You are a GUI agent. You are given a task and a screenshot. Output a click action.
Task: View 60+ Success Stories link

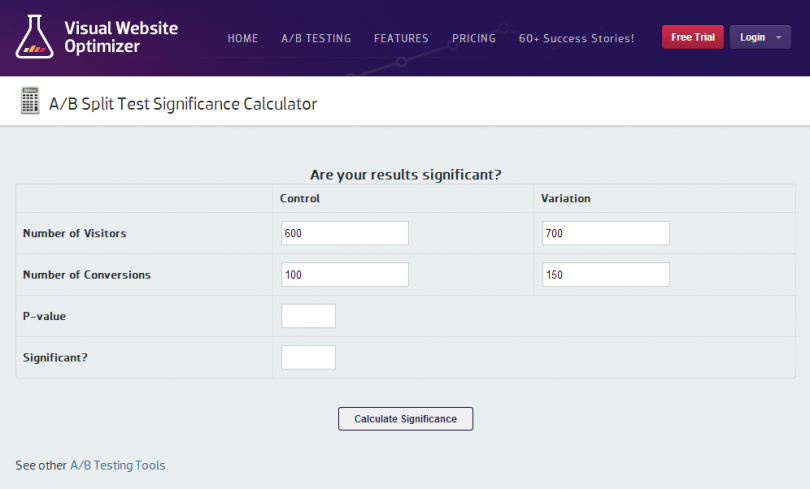pyautogui.click(x=577, y=38)
